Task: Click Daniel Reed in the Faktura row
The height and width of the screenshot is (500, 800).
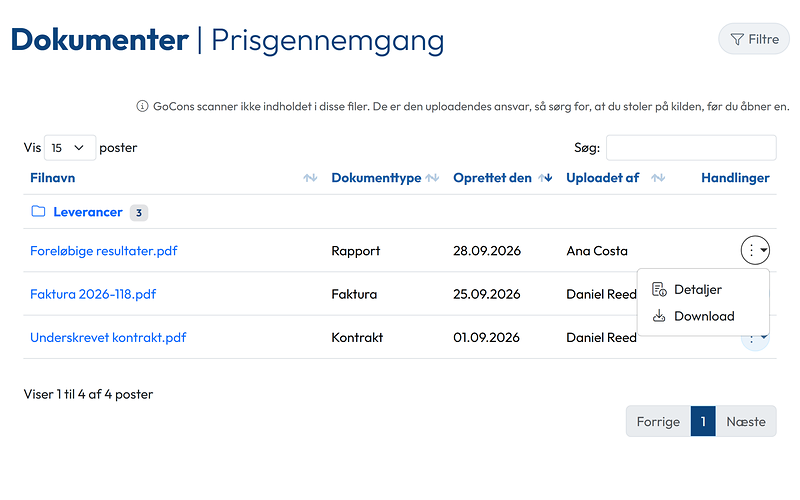Action: (602, 294)
